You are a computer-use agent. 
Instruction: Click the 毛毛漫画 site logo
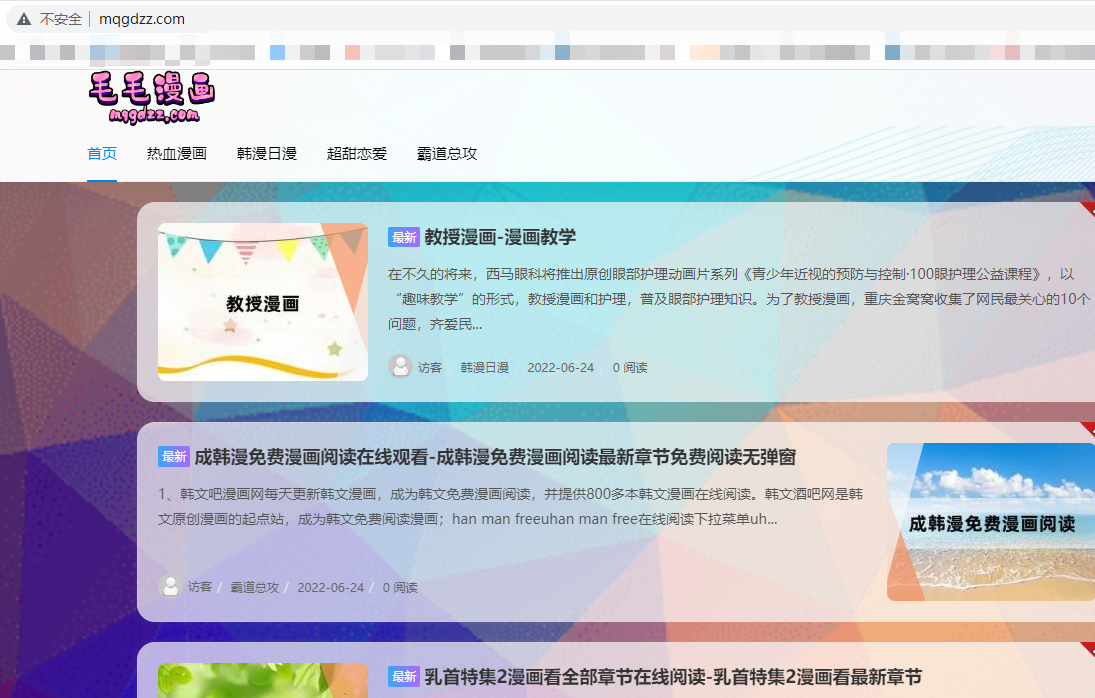tap(152, 98)
